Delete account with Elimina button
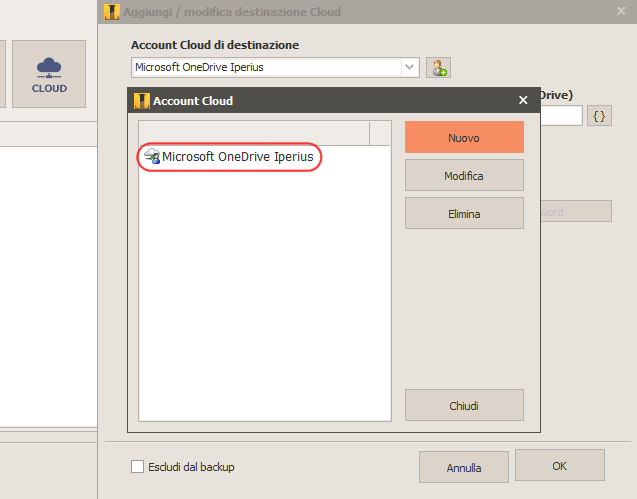This screenshot has height=499, width=637. click(x=464, y=213)
